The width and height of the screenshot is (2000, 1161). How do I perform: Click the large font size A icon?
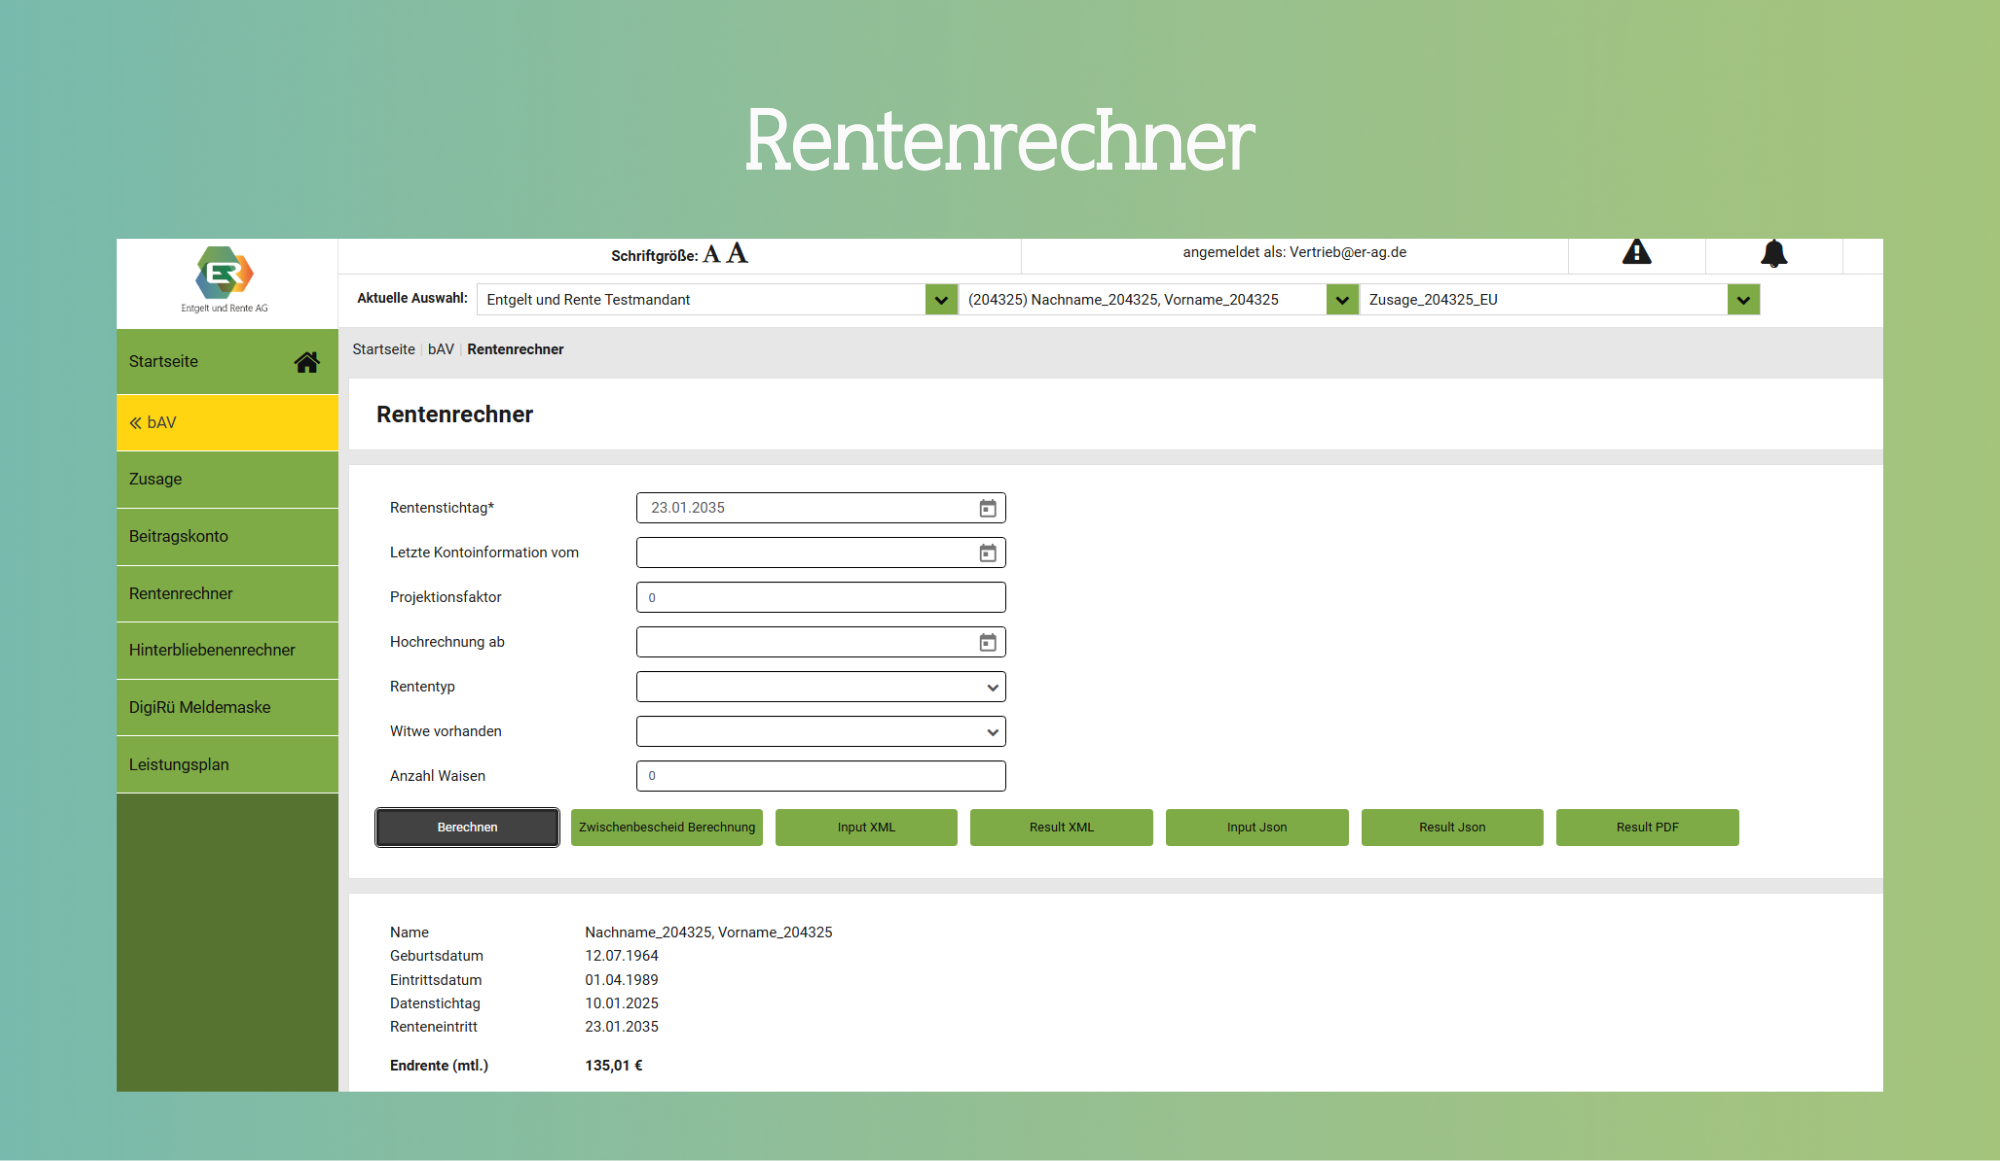coord(737,254)
